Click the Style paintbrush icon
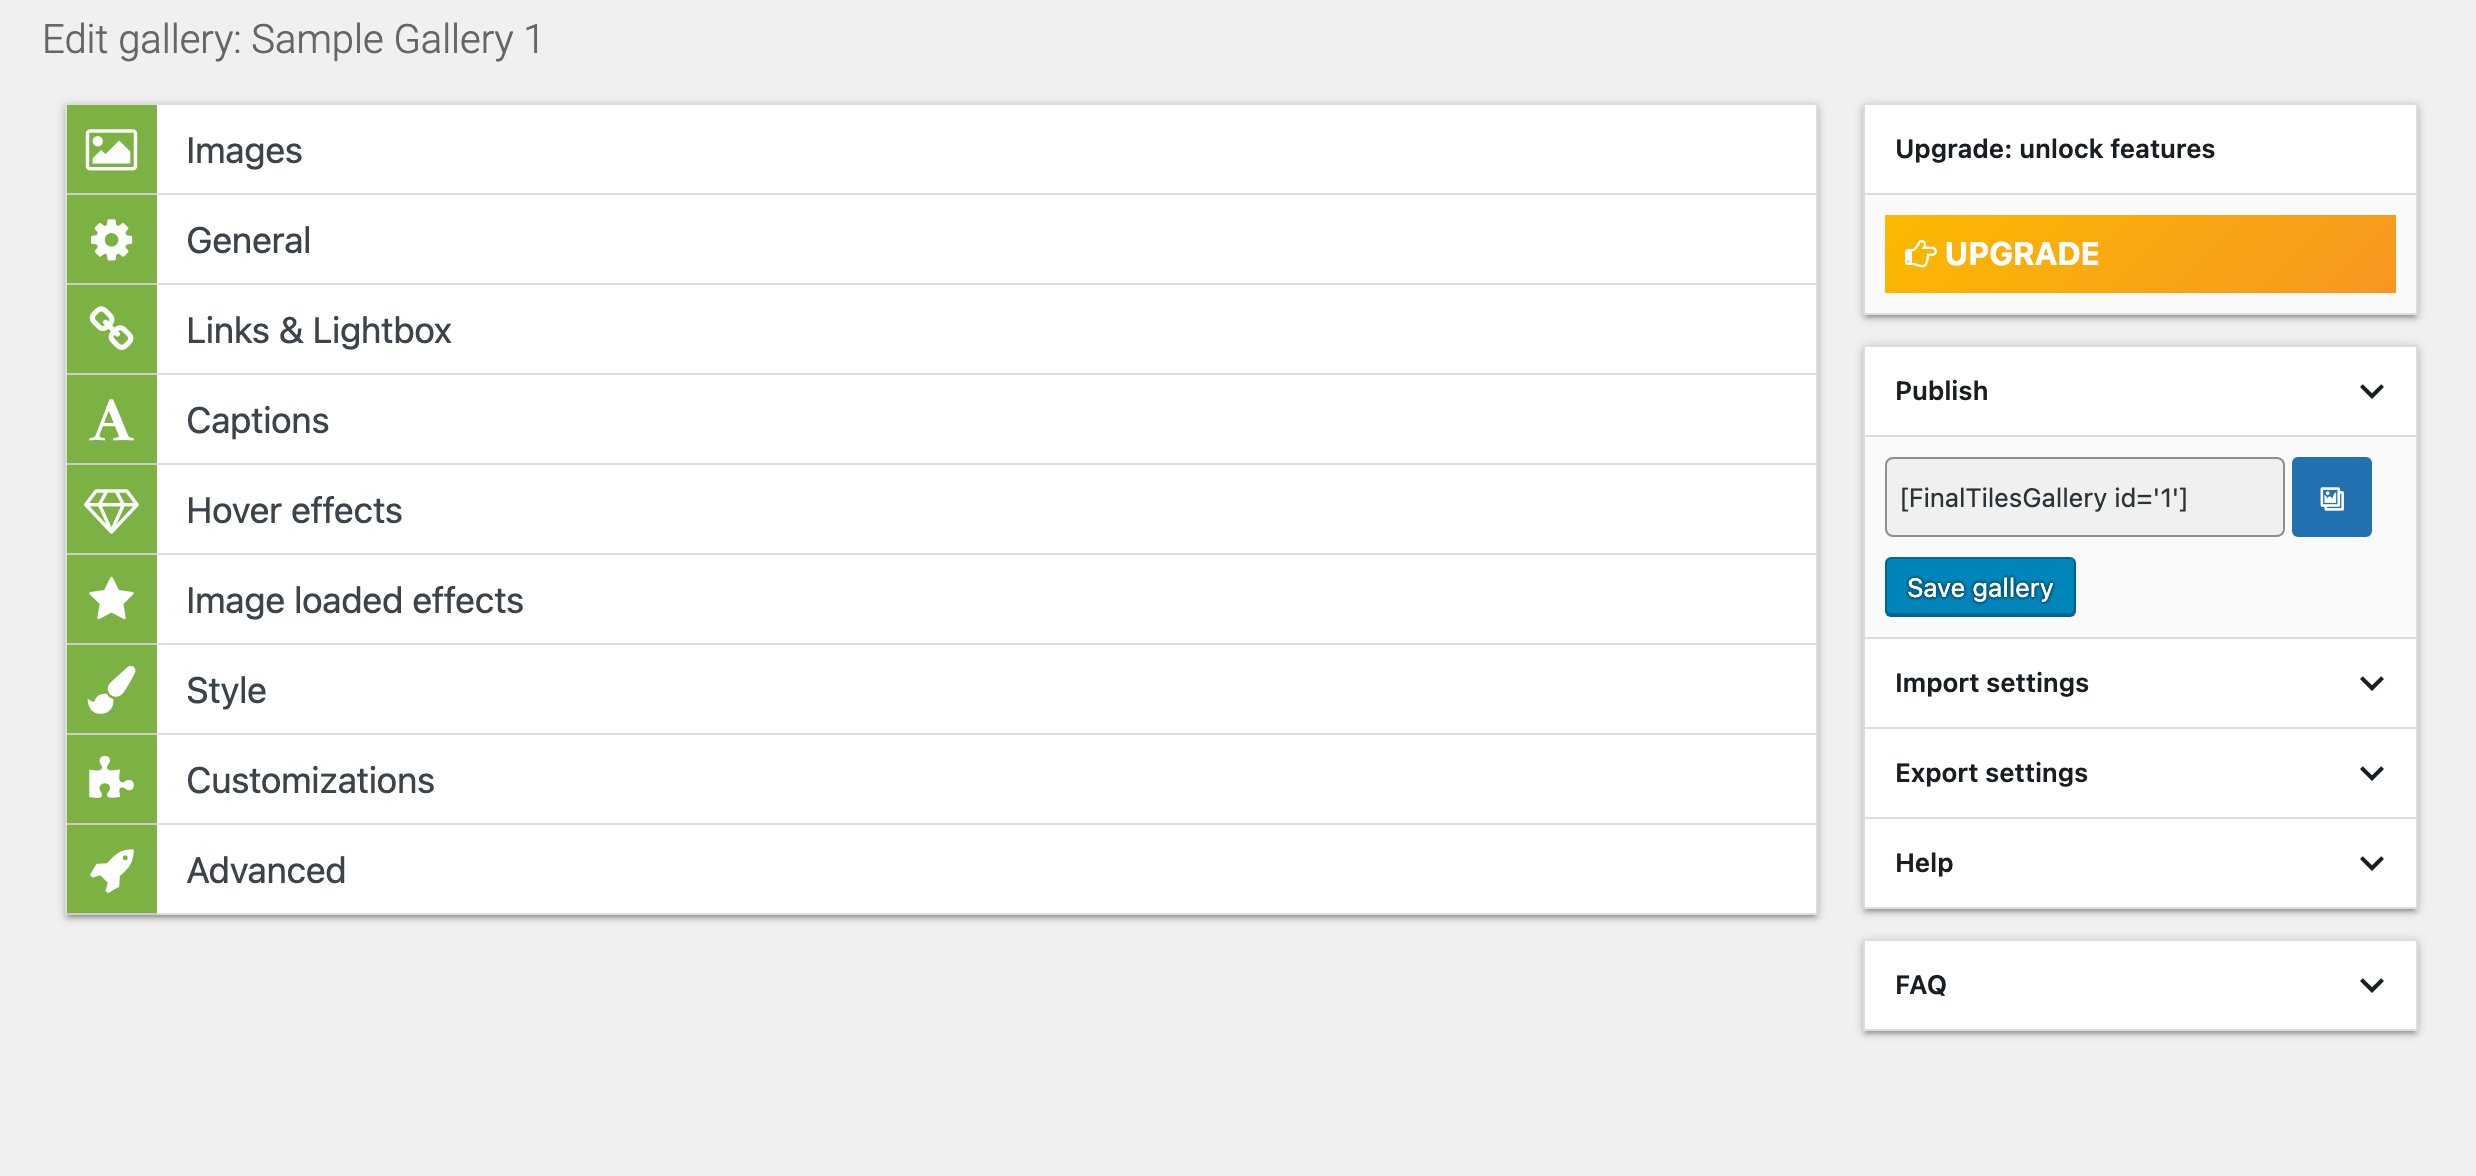The width and height of the screenshot is (2476, 1176). [111, 690]
